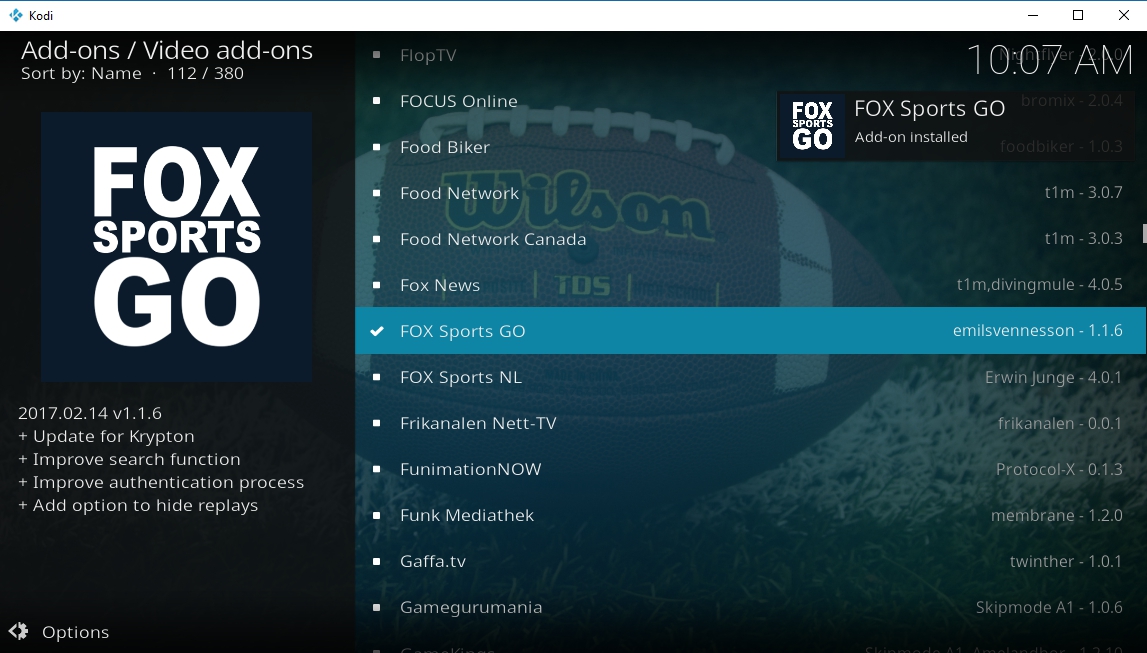Screen dimensions: 1147x653
Task: Click 'Skipmode A1 - 1.0.6' text
Action: (1049, 608)
